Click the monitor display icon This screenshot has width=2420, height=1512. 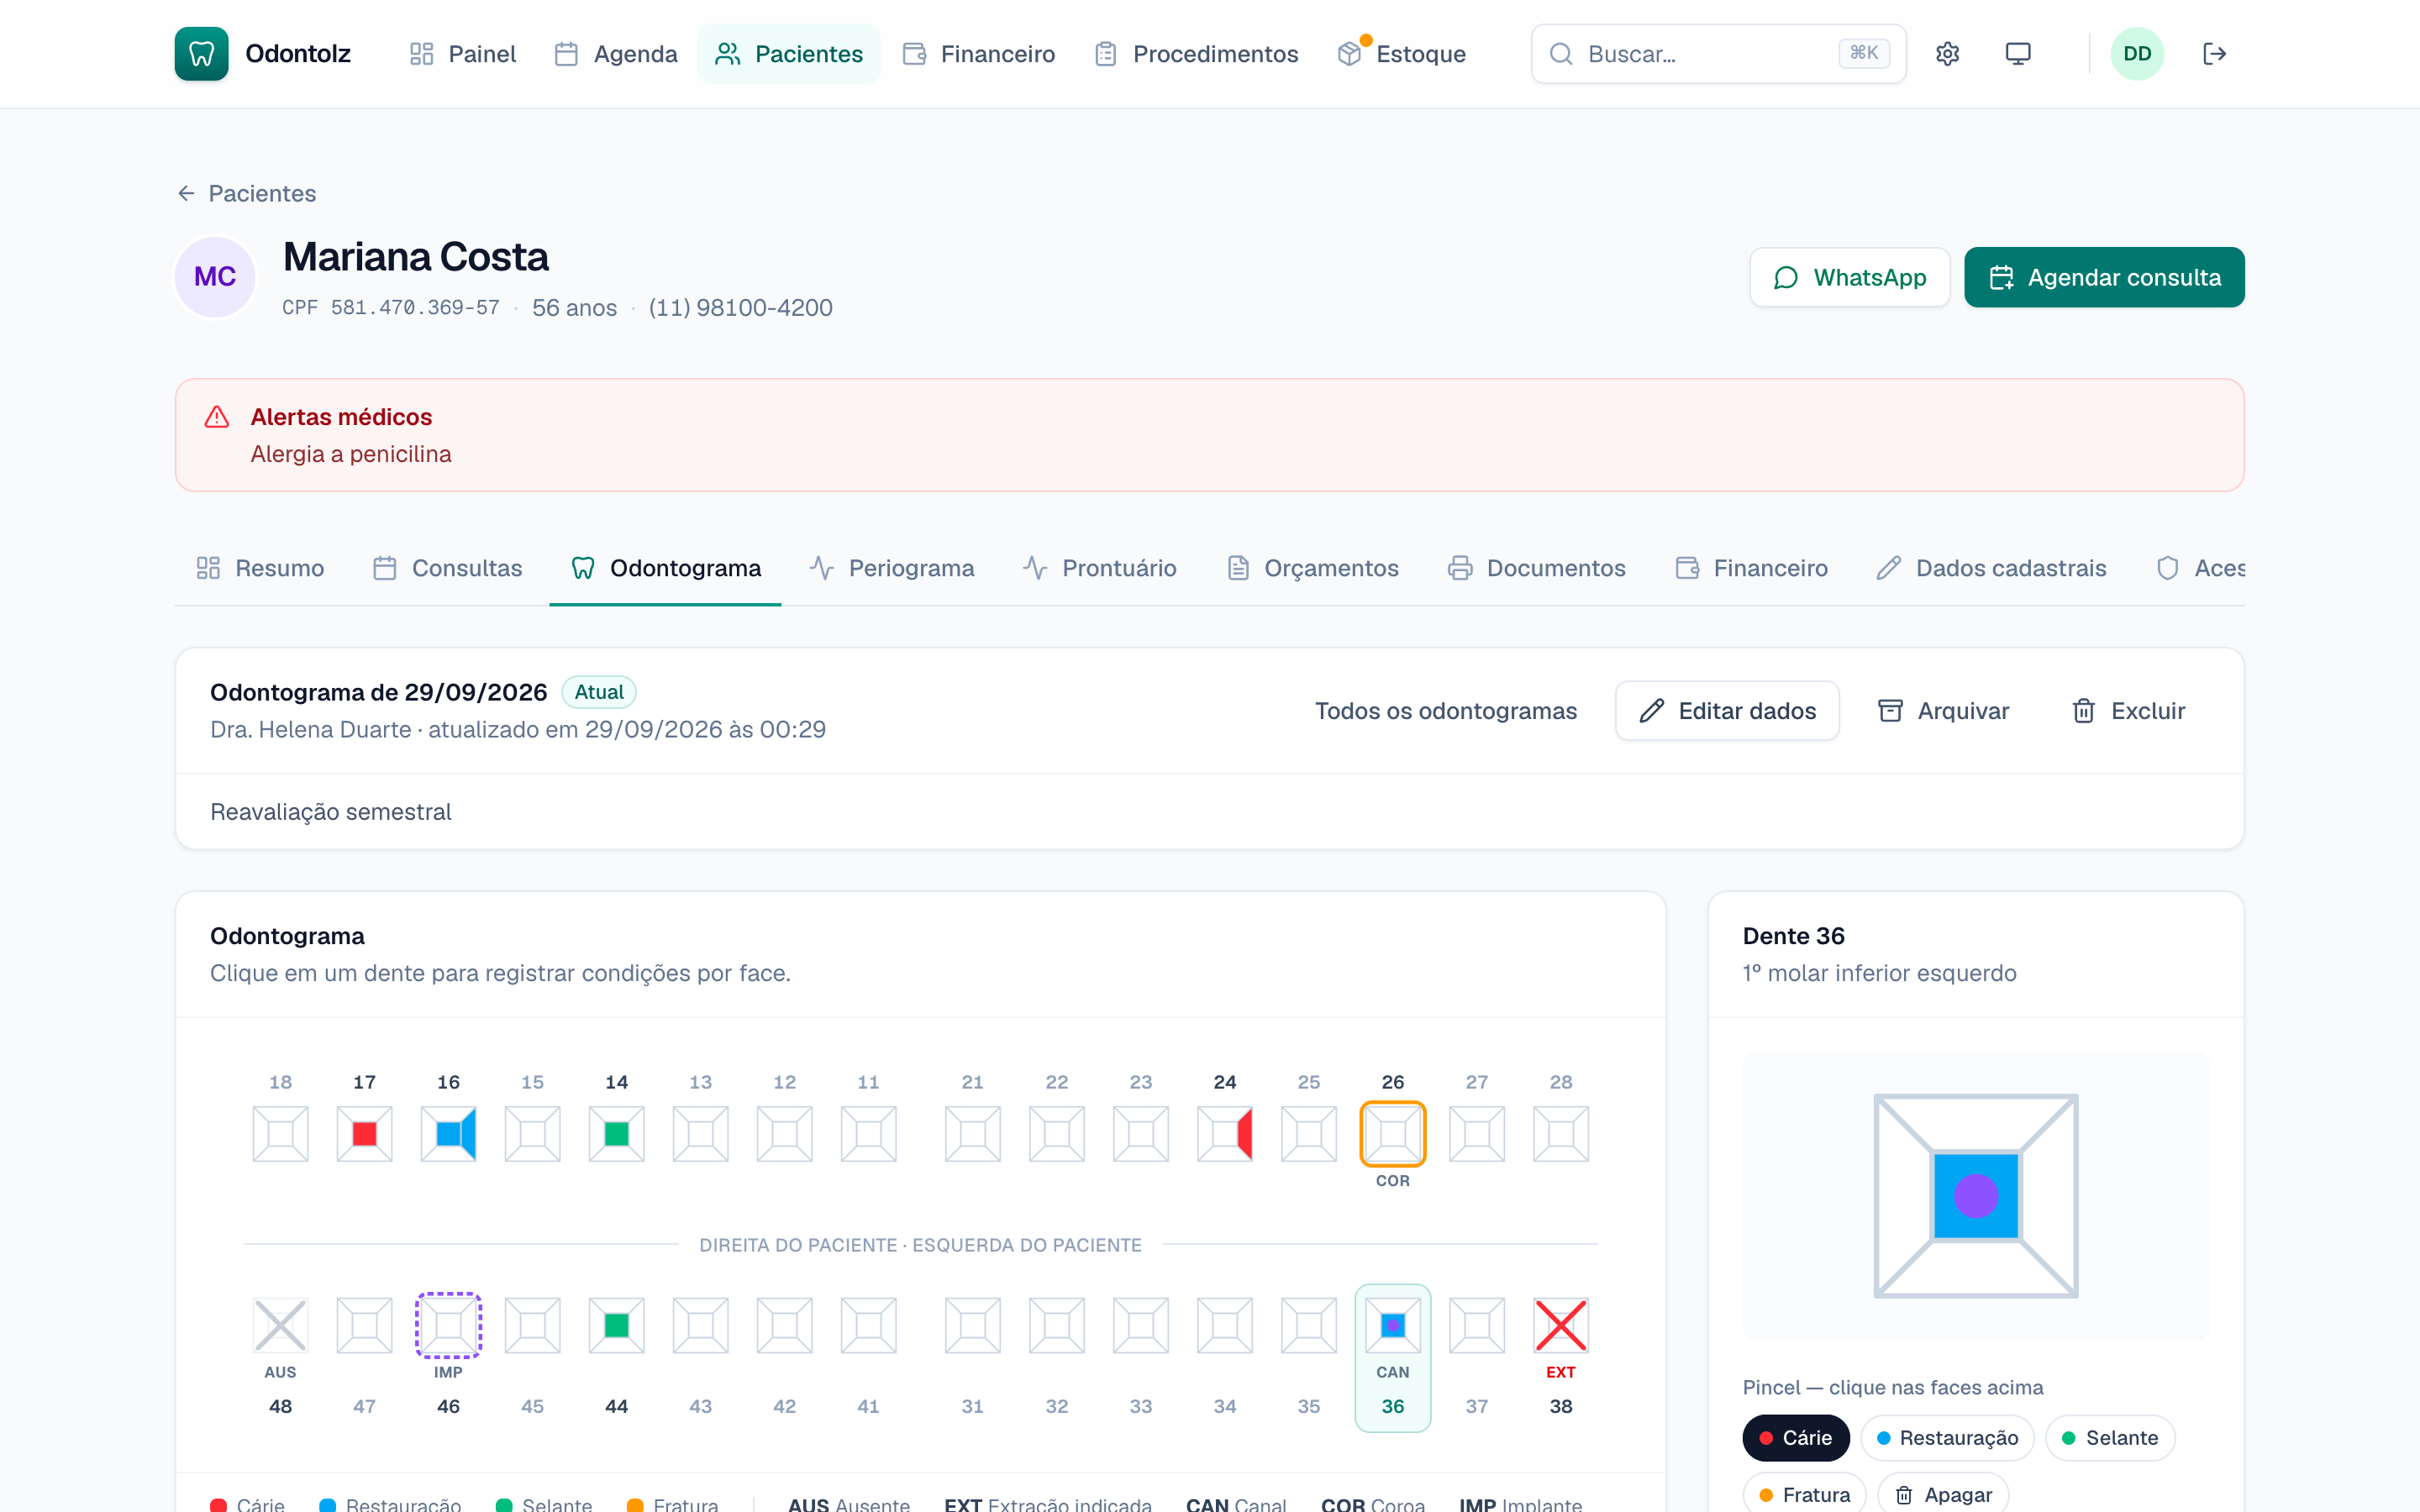tap(2018, 54)
